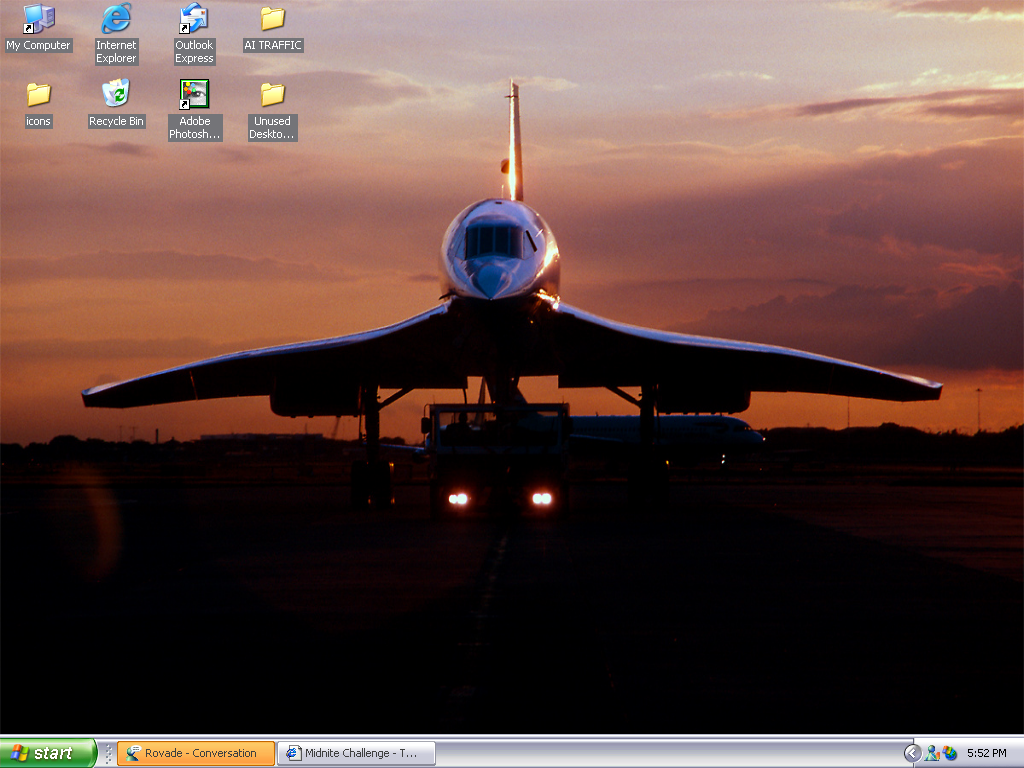Click the 5:52 PM taskbar clock
1024x768 pixels.
click(x=986, y=753)
